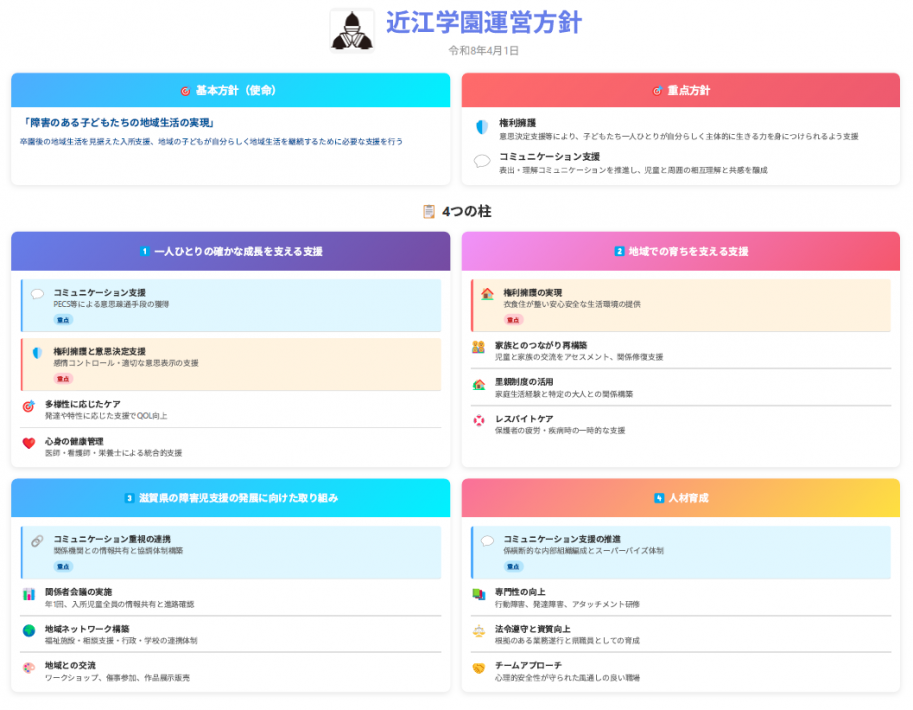The height and width of the screenshot is (710, 913).
Task: Click 「障害のある子どもたちの地域生活の実現」 heading
Action: (x=119, y=122)
